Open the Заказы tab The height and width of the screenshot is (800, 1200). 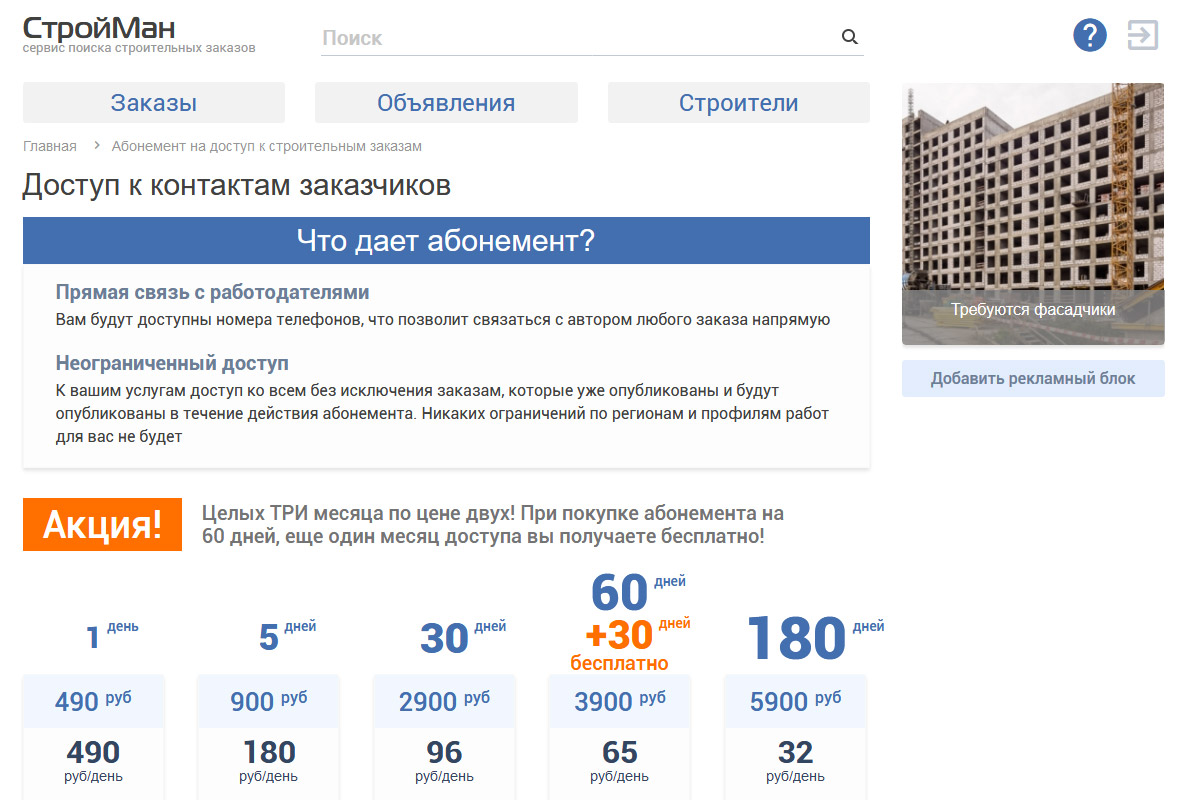click(154, 103)
